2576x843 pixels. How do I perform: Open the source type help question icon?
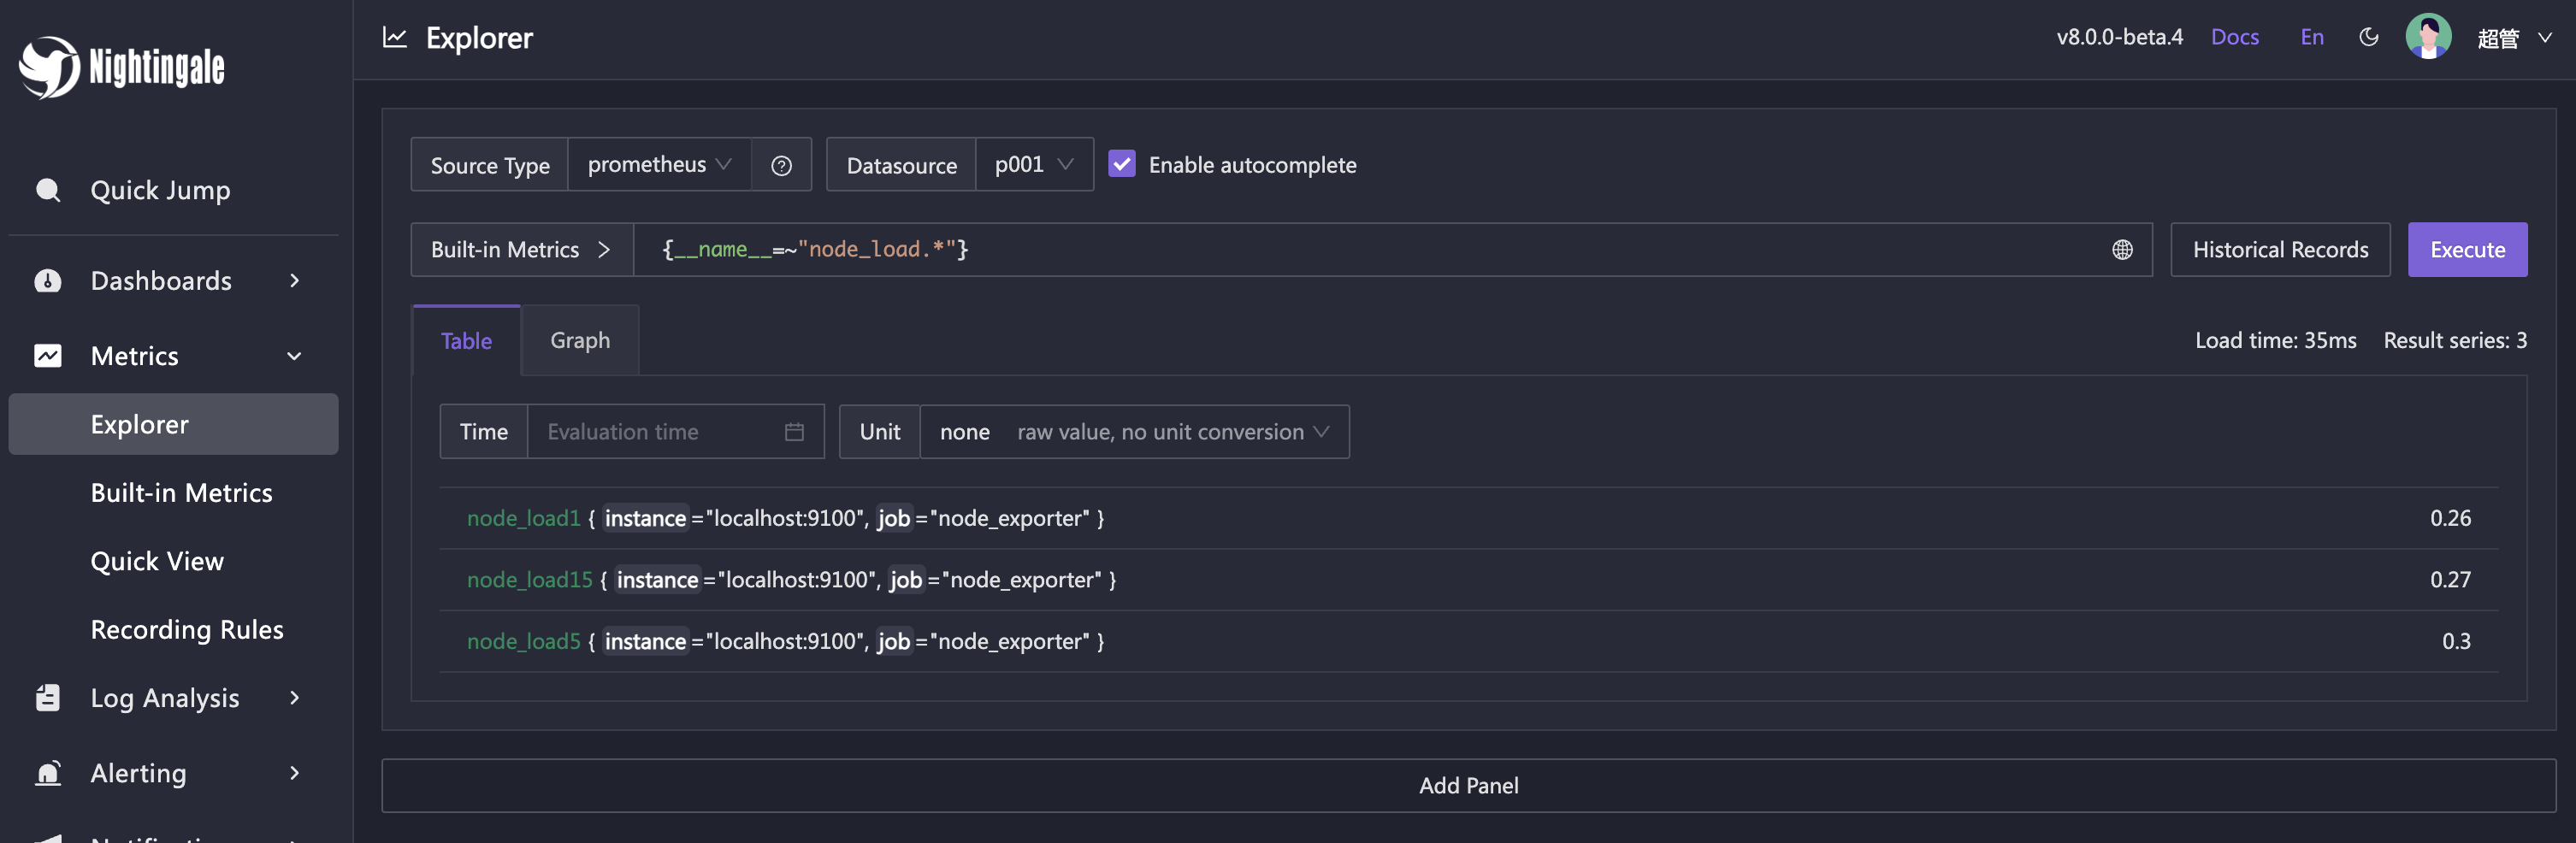(781, 165)
